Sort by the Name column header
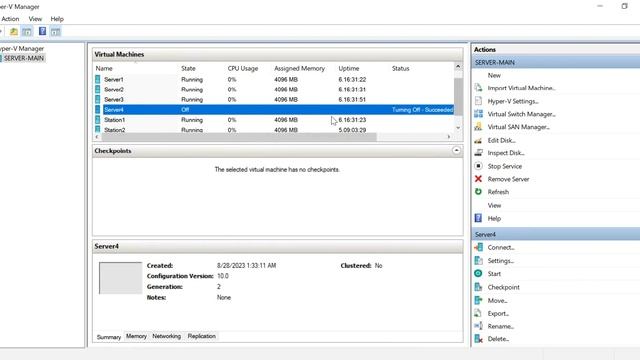This screenshot has height=360, width=640. pyautogui.click(x=104, y=68)
